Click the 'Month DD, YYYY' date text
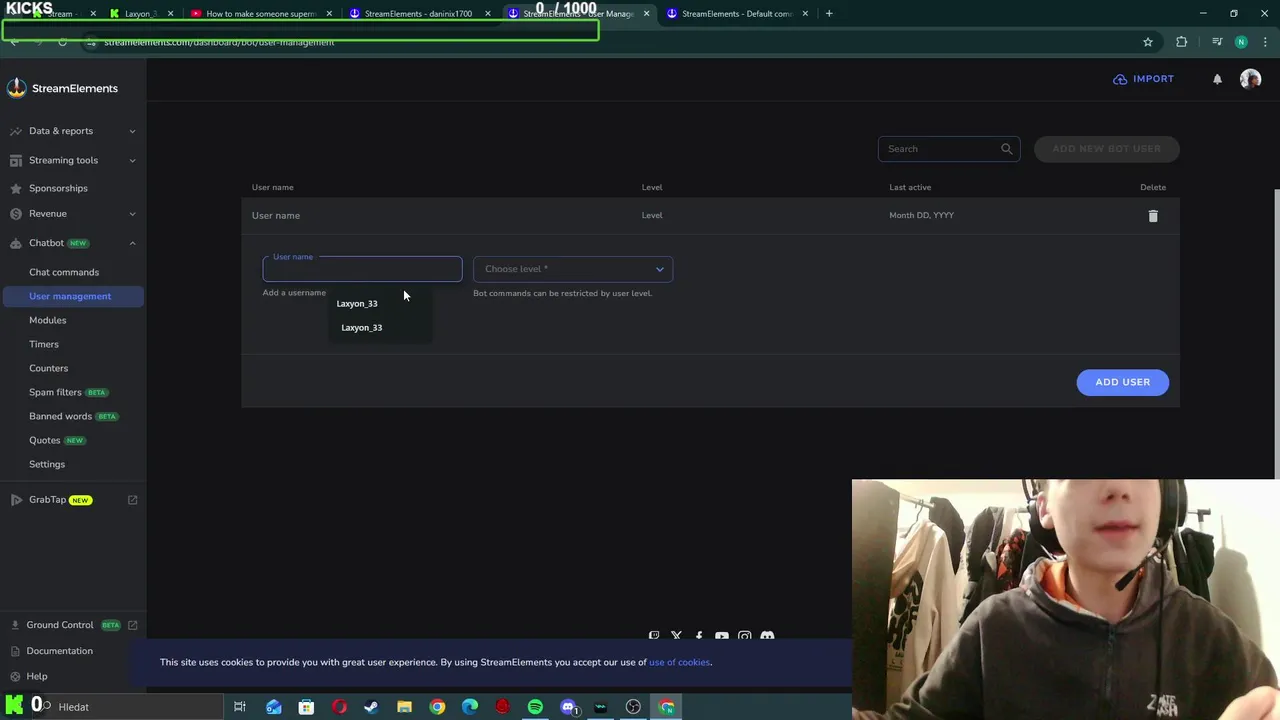This screenshot has height=720, width=1280. coord(921,215)
